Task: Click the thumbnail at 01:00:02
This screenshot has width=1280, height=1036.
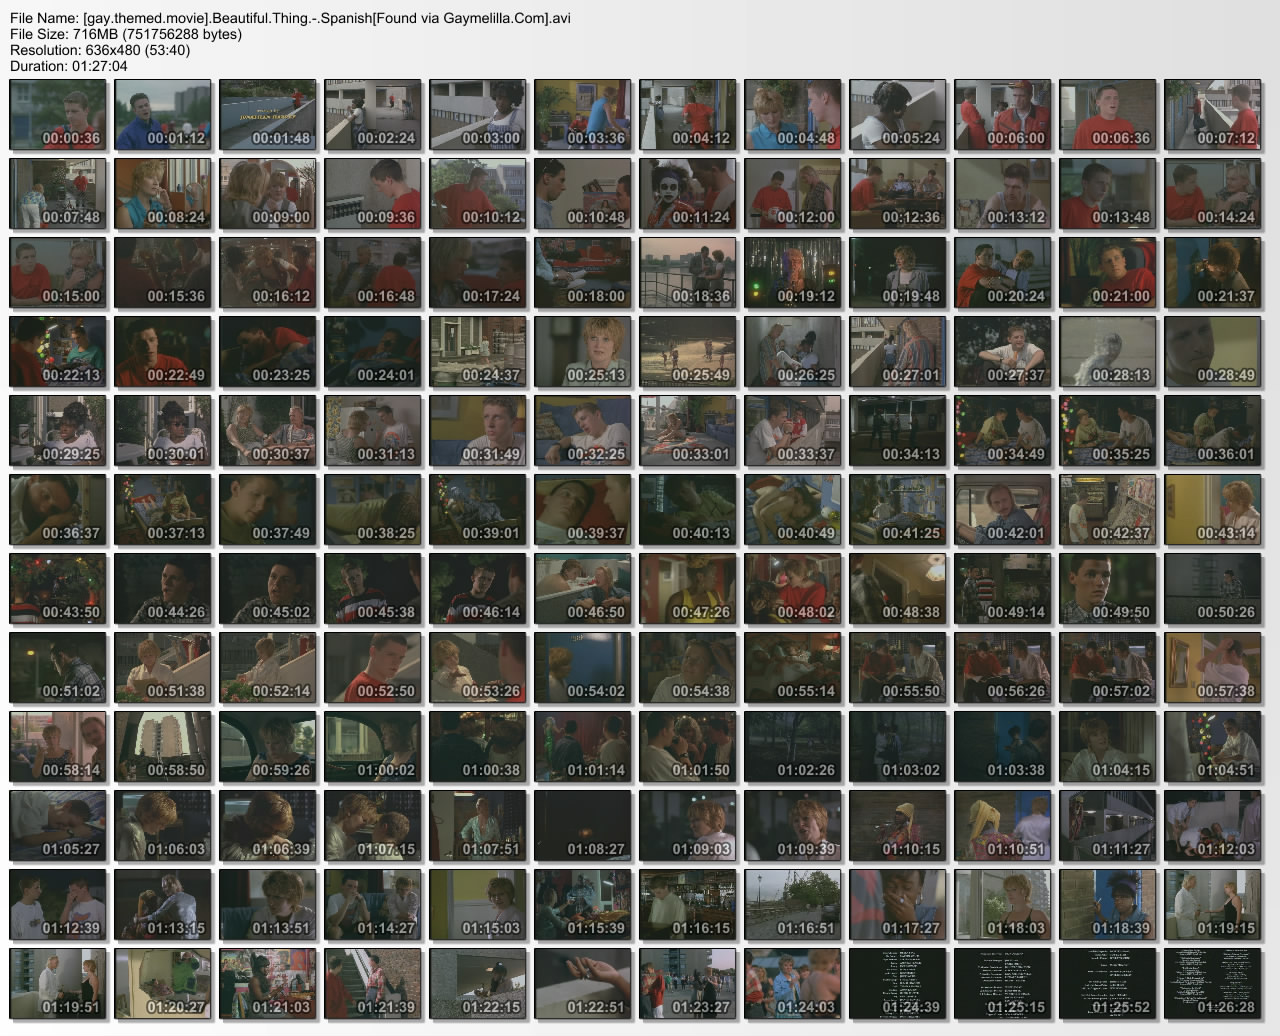Action: (373, 747)
